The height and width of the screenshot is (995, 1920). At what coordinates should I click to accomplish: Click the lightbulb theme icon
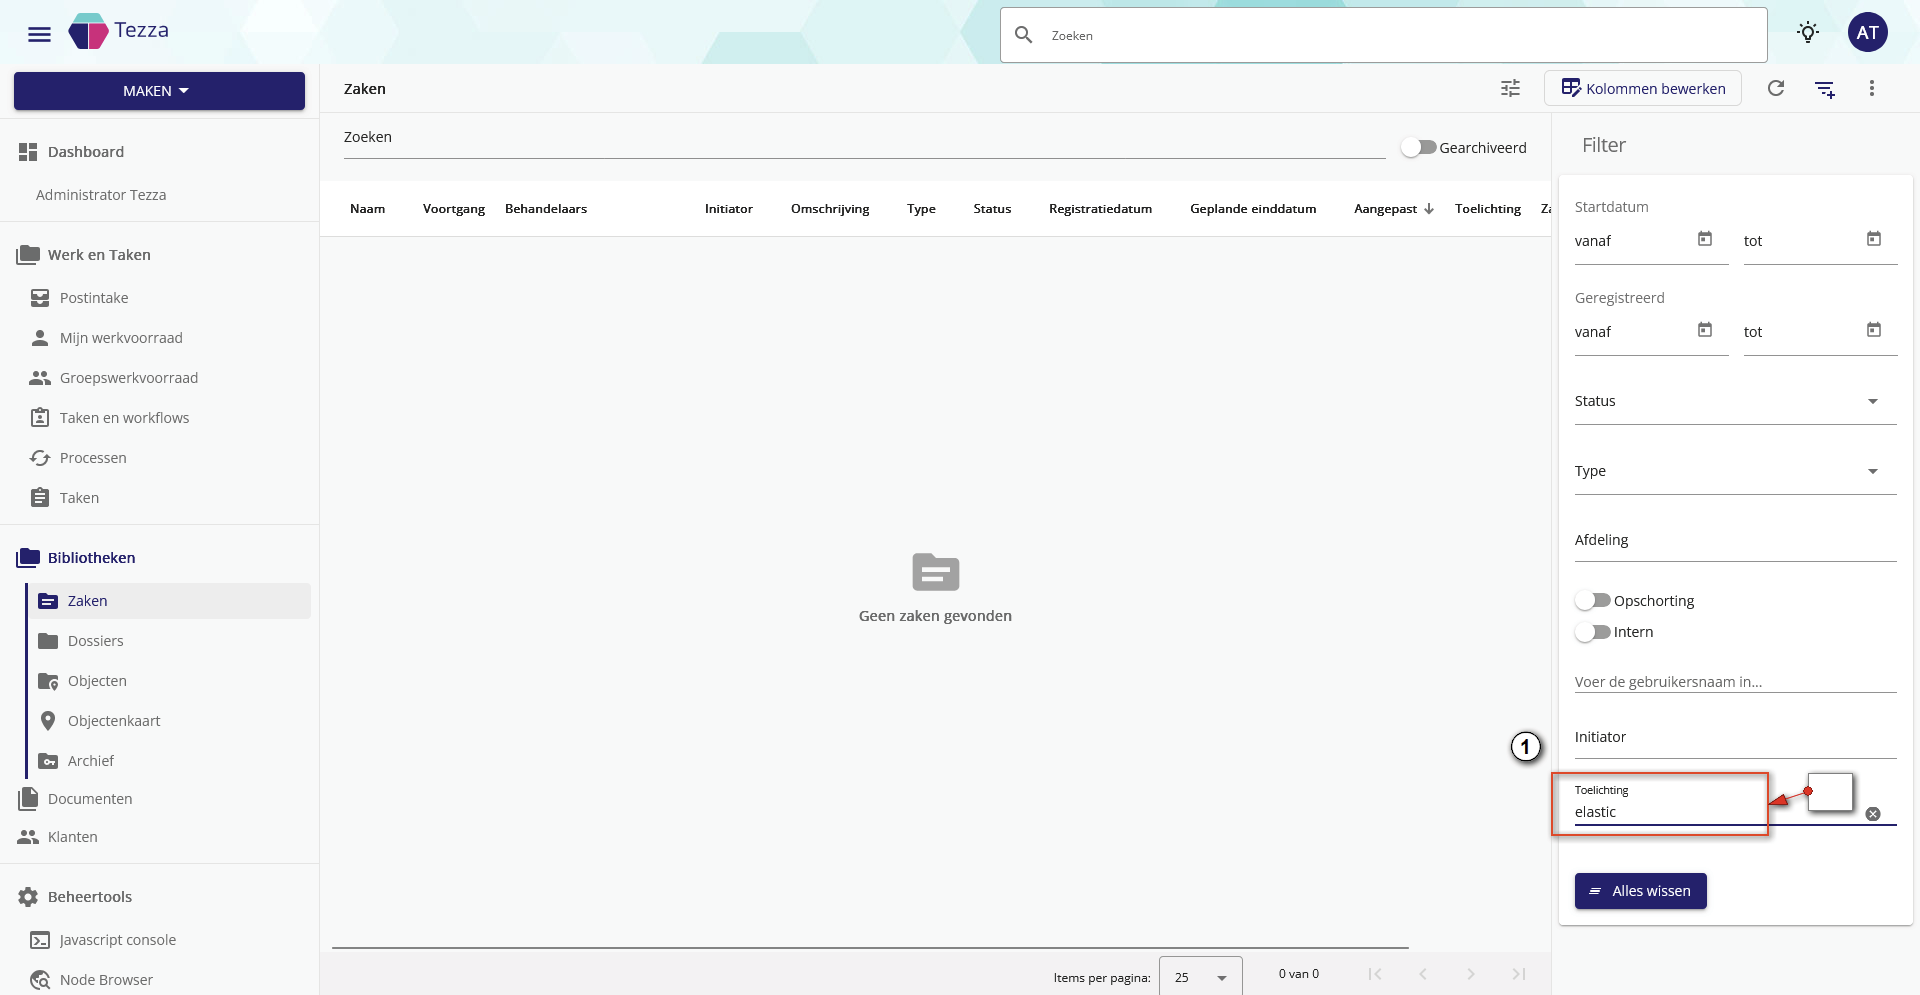[1807, 32]
